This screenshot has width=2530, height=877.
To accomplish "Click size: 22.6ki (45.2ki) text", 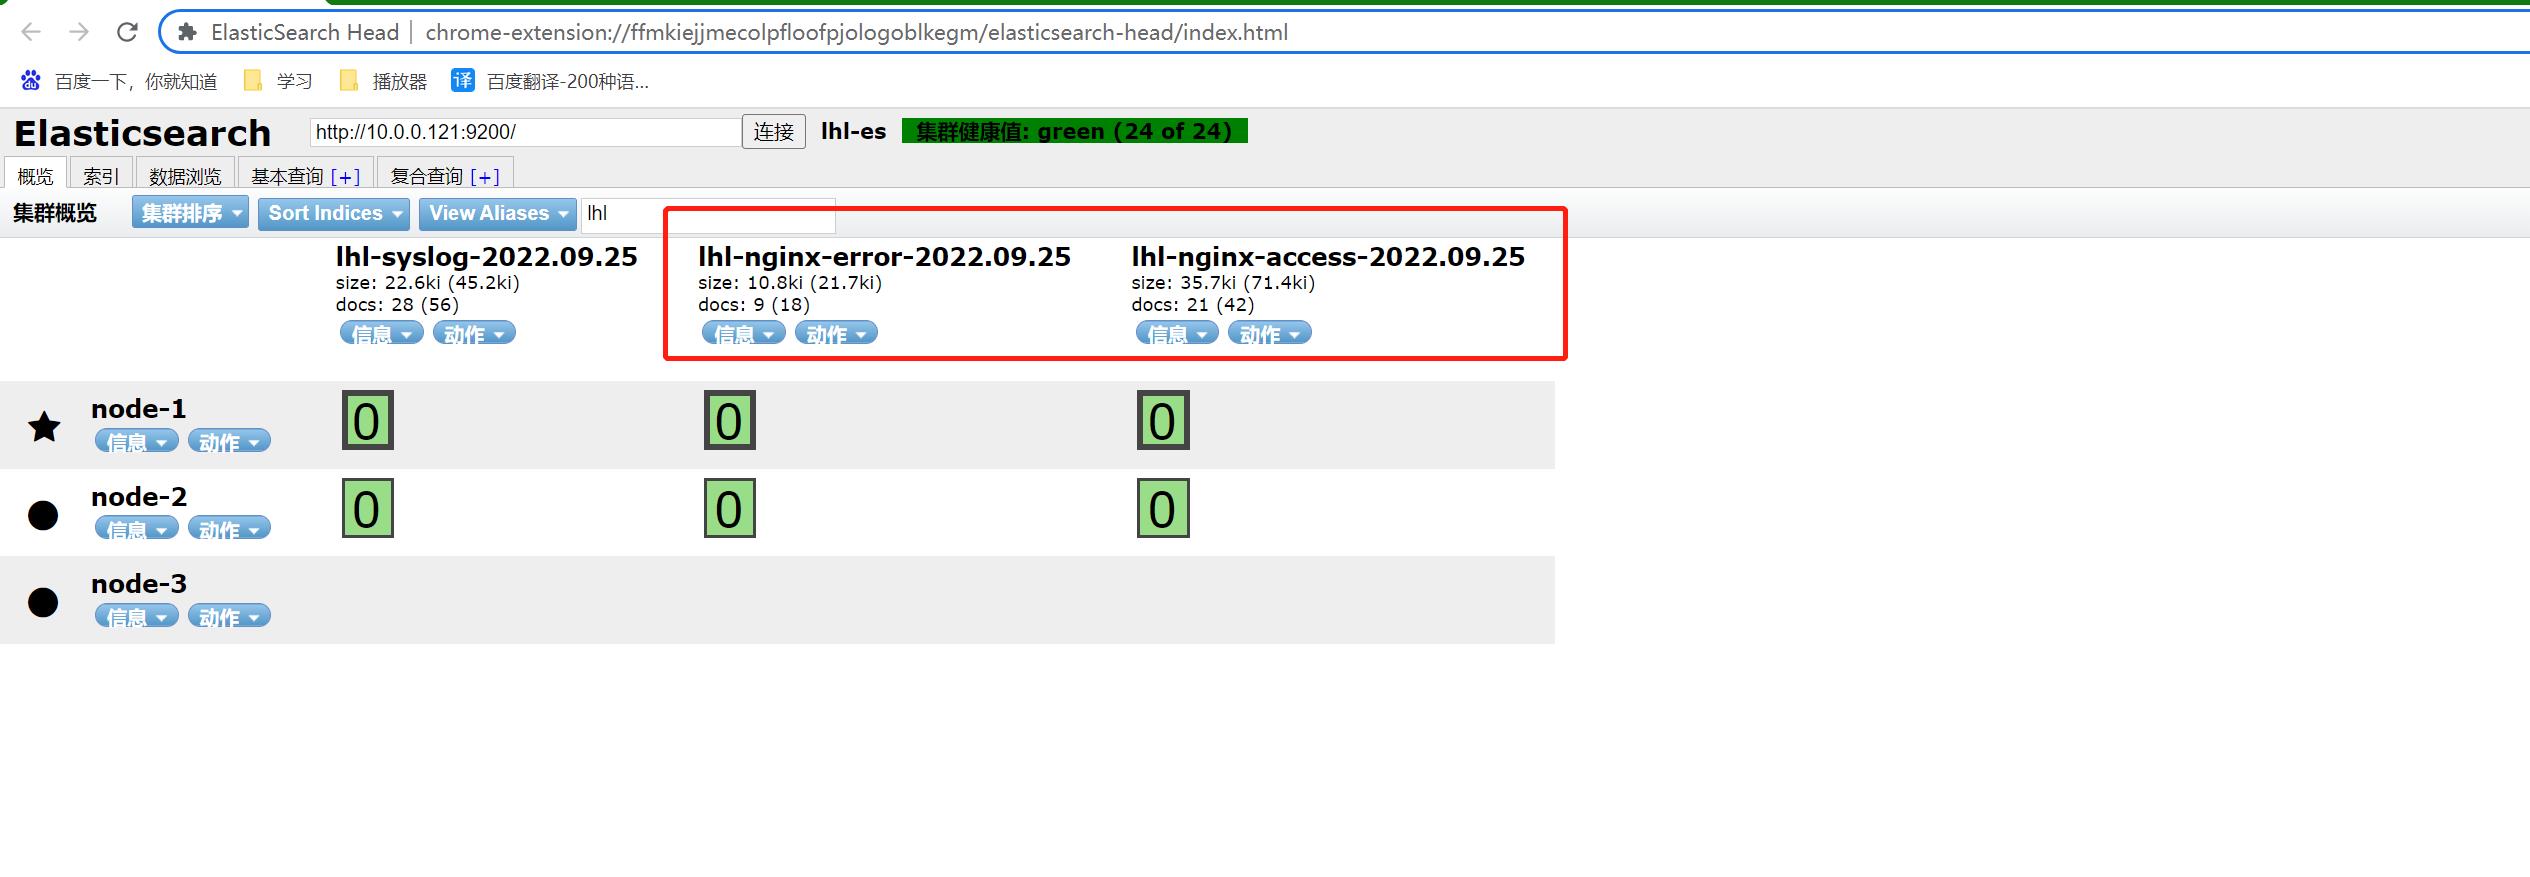I will [428, 283].
